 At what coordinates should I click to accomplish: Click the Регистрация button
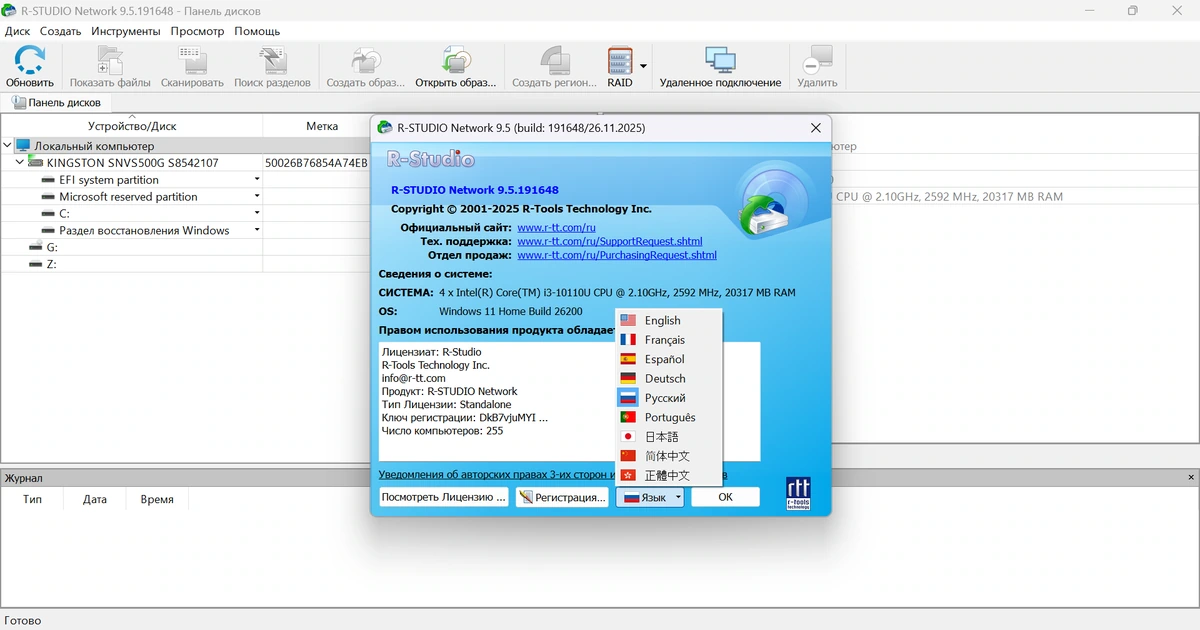(x=562, y=497)
